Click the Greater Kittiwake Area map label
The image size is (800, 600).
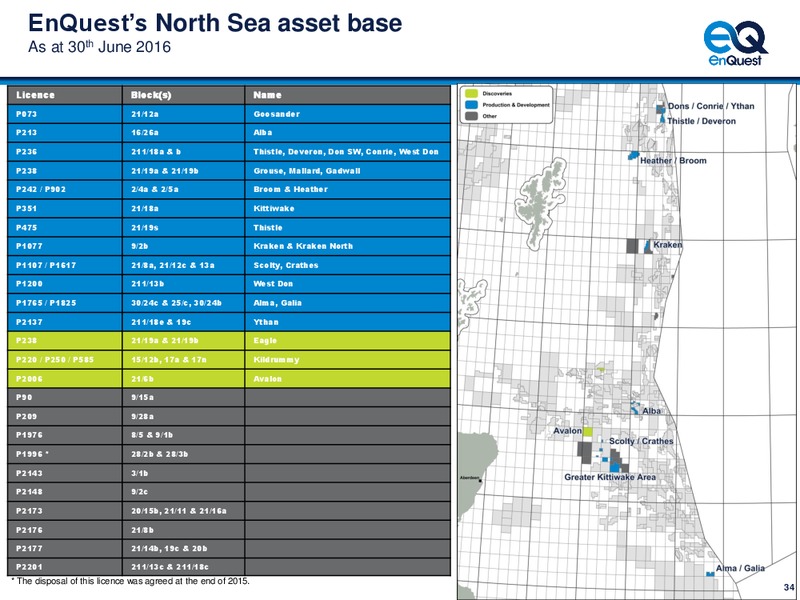[610, 477]
